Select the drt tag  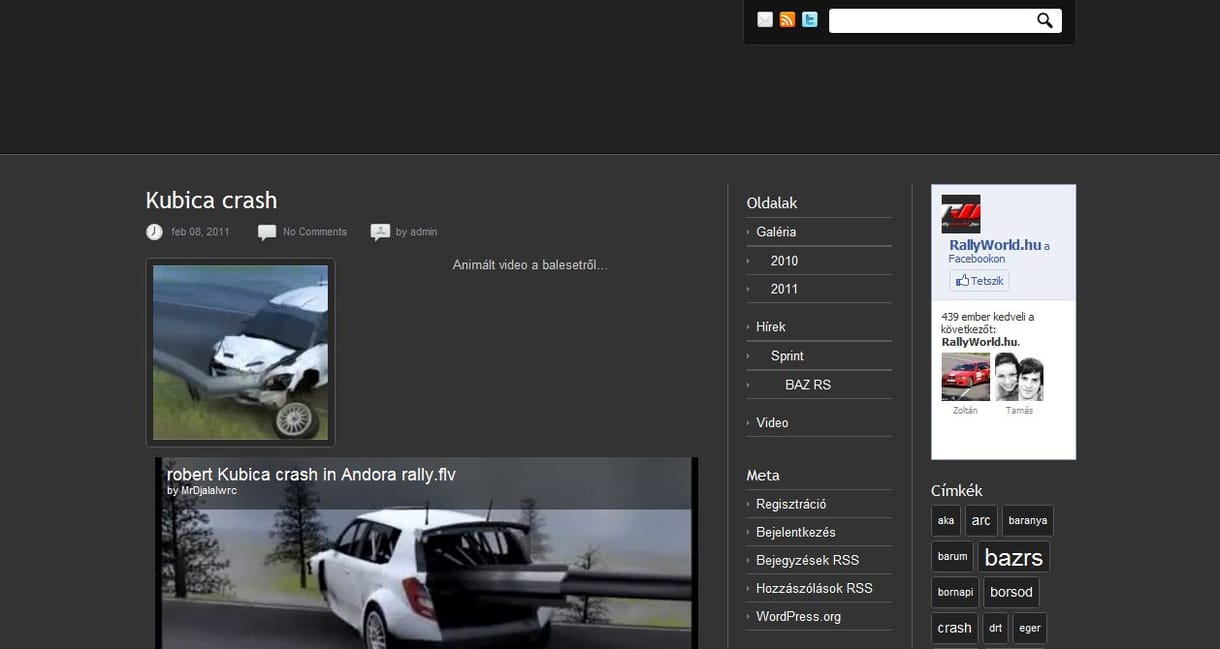coord(995,628)
